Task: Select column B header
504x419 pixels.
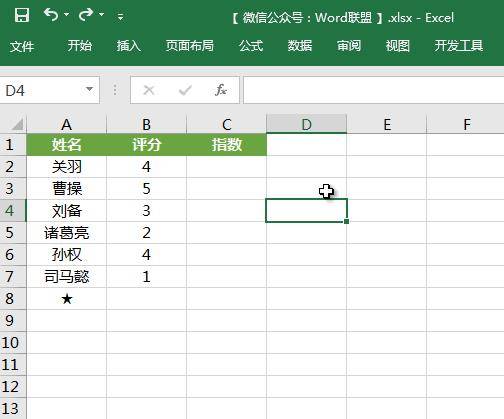Action: point(146,124)
